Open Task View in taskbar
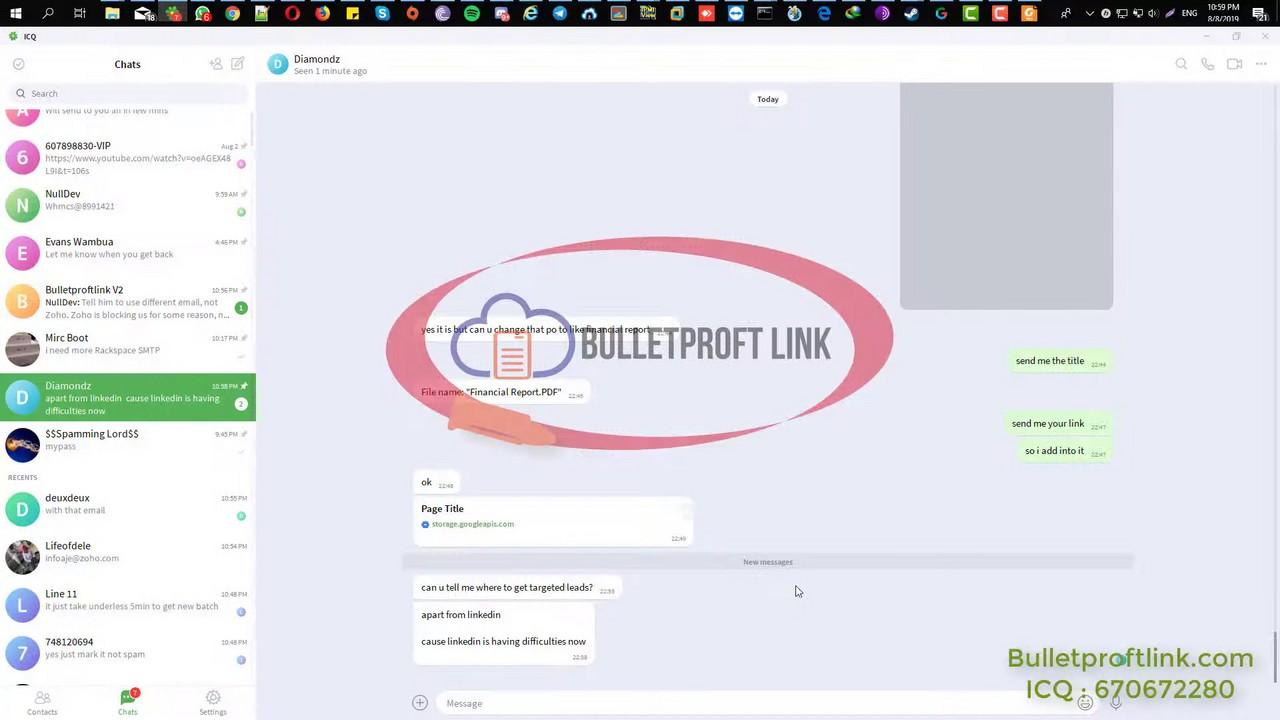1280x720 pixels. (80, 13)
